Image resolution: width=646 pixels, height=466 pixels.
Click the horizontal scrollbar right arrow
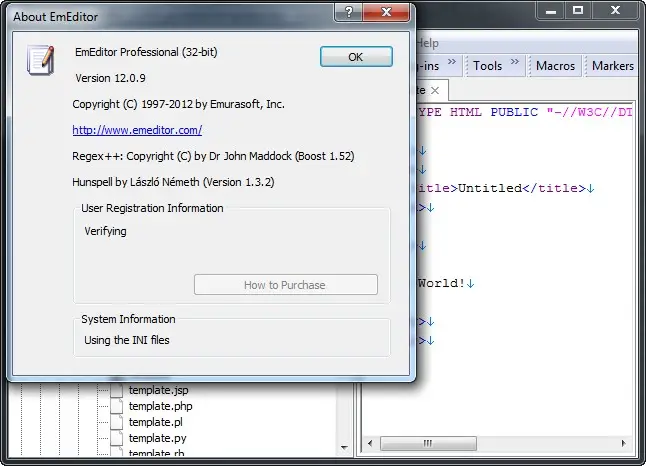[623, 443]
